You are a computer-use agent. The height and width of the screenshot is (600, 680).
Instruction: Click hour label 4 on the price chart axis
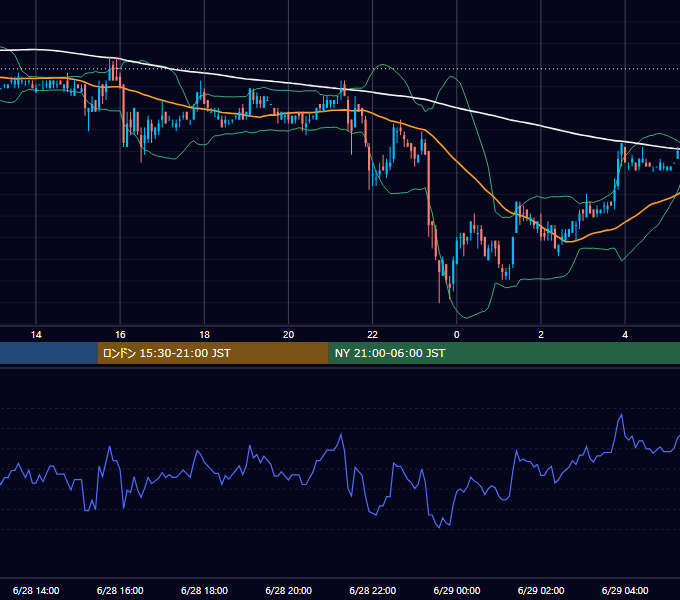pos(625,335)
